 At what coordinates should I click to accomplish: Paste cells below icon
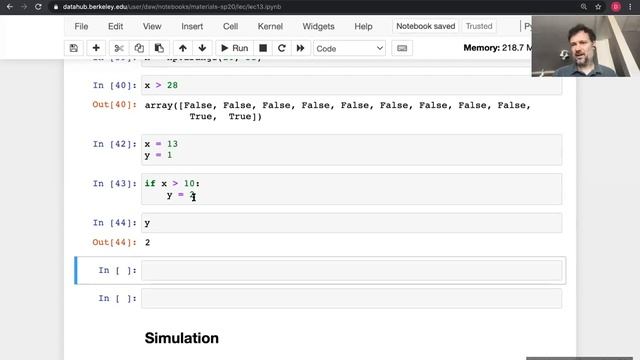point(159,48)
